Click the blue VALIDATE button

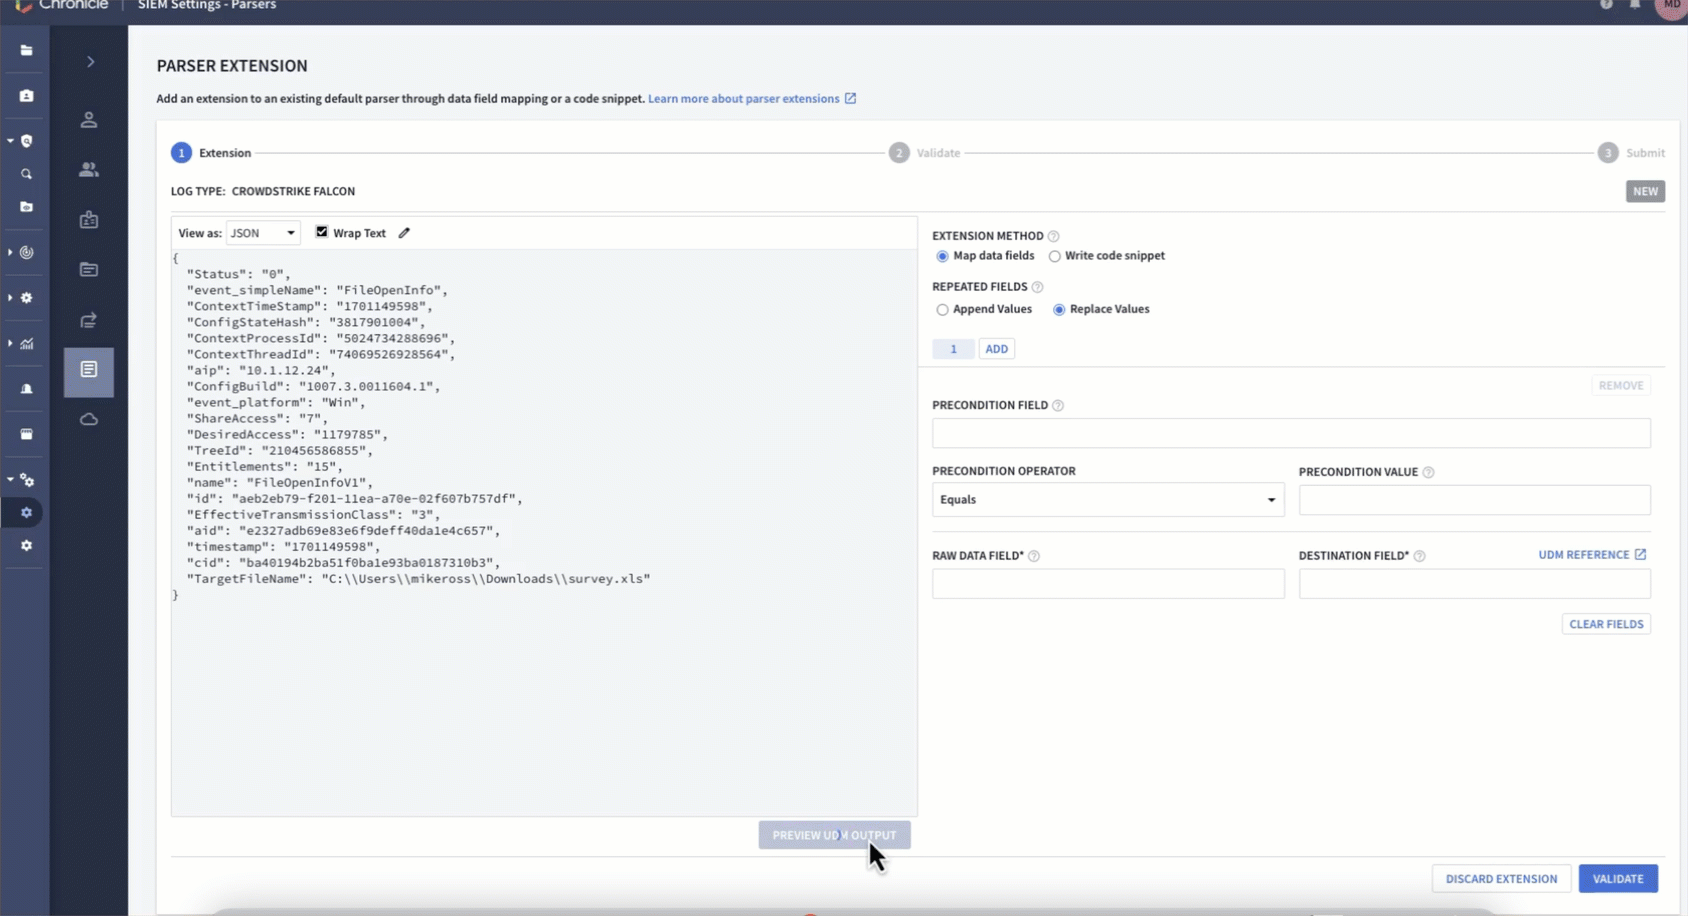click(1617, 879)
